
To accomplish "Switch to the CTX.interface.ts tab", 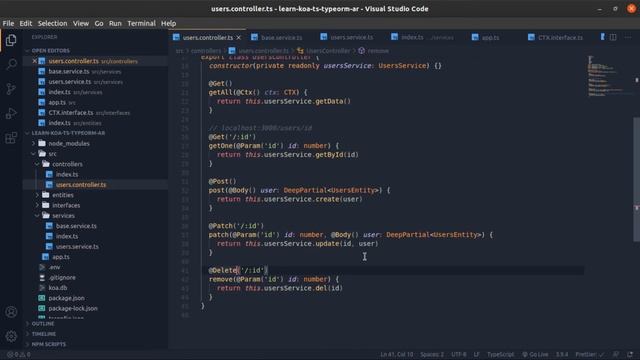I will (x=559, y=38).
